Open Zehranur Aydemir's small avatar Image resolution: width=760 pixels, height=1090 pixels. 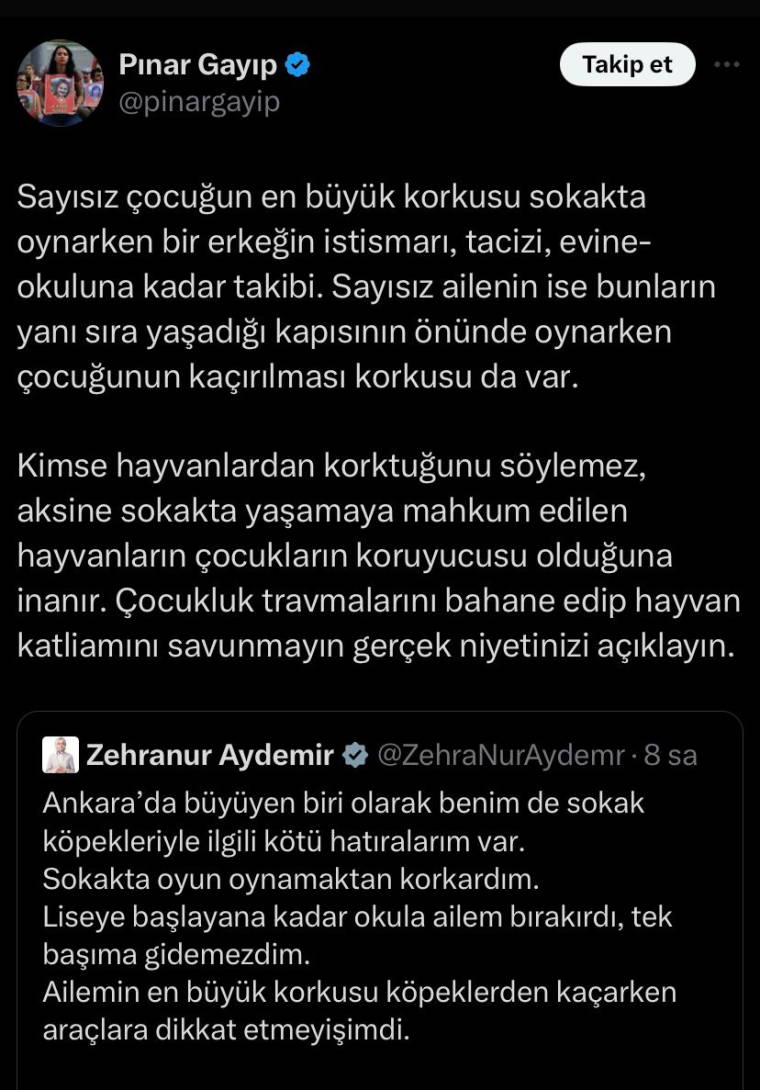coord(60,755)
